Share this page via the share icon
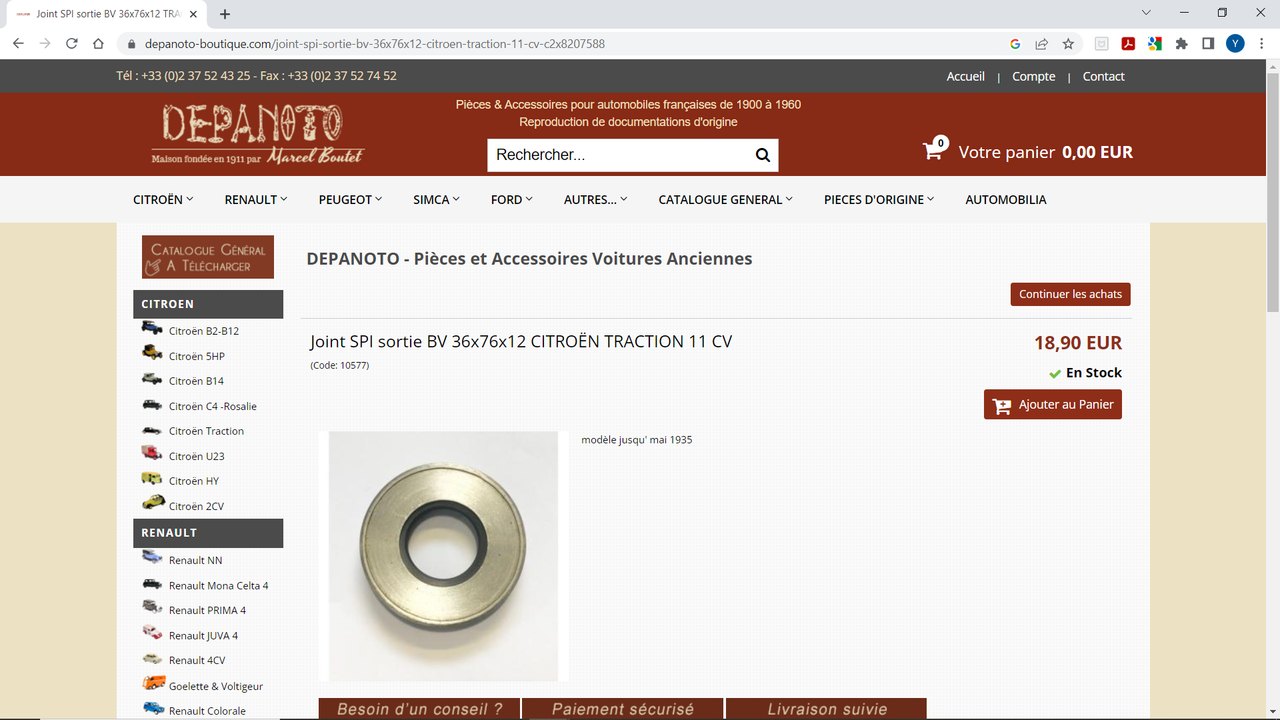This screenshot has height=720, width=1280. [1041, 44]
